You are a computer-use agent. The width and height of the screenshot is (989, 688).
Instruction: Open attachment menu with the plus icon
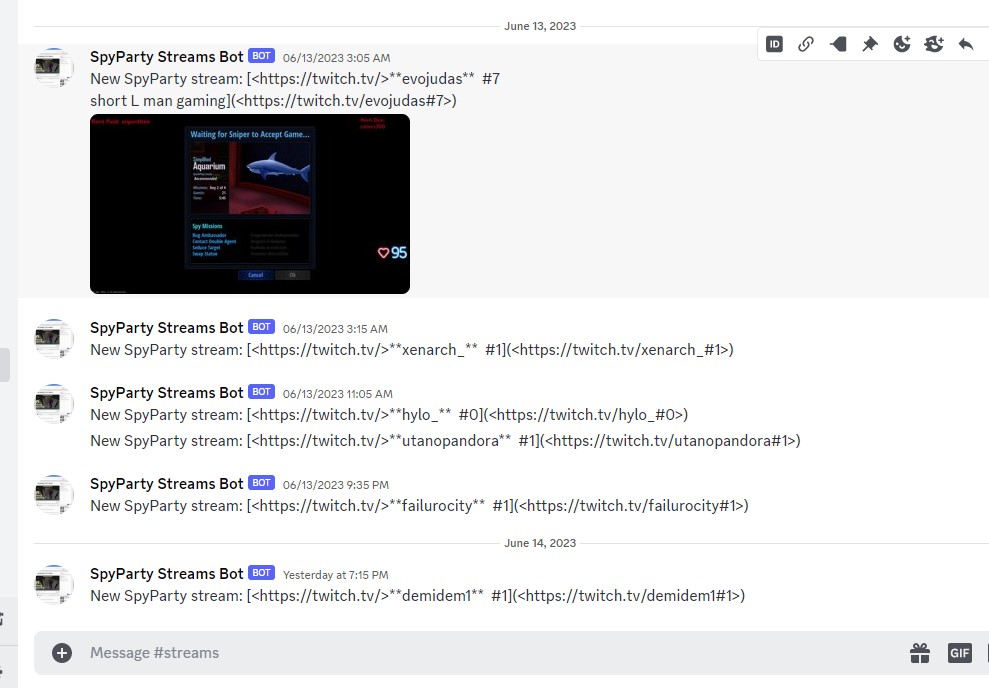(62, 653)
